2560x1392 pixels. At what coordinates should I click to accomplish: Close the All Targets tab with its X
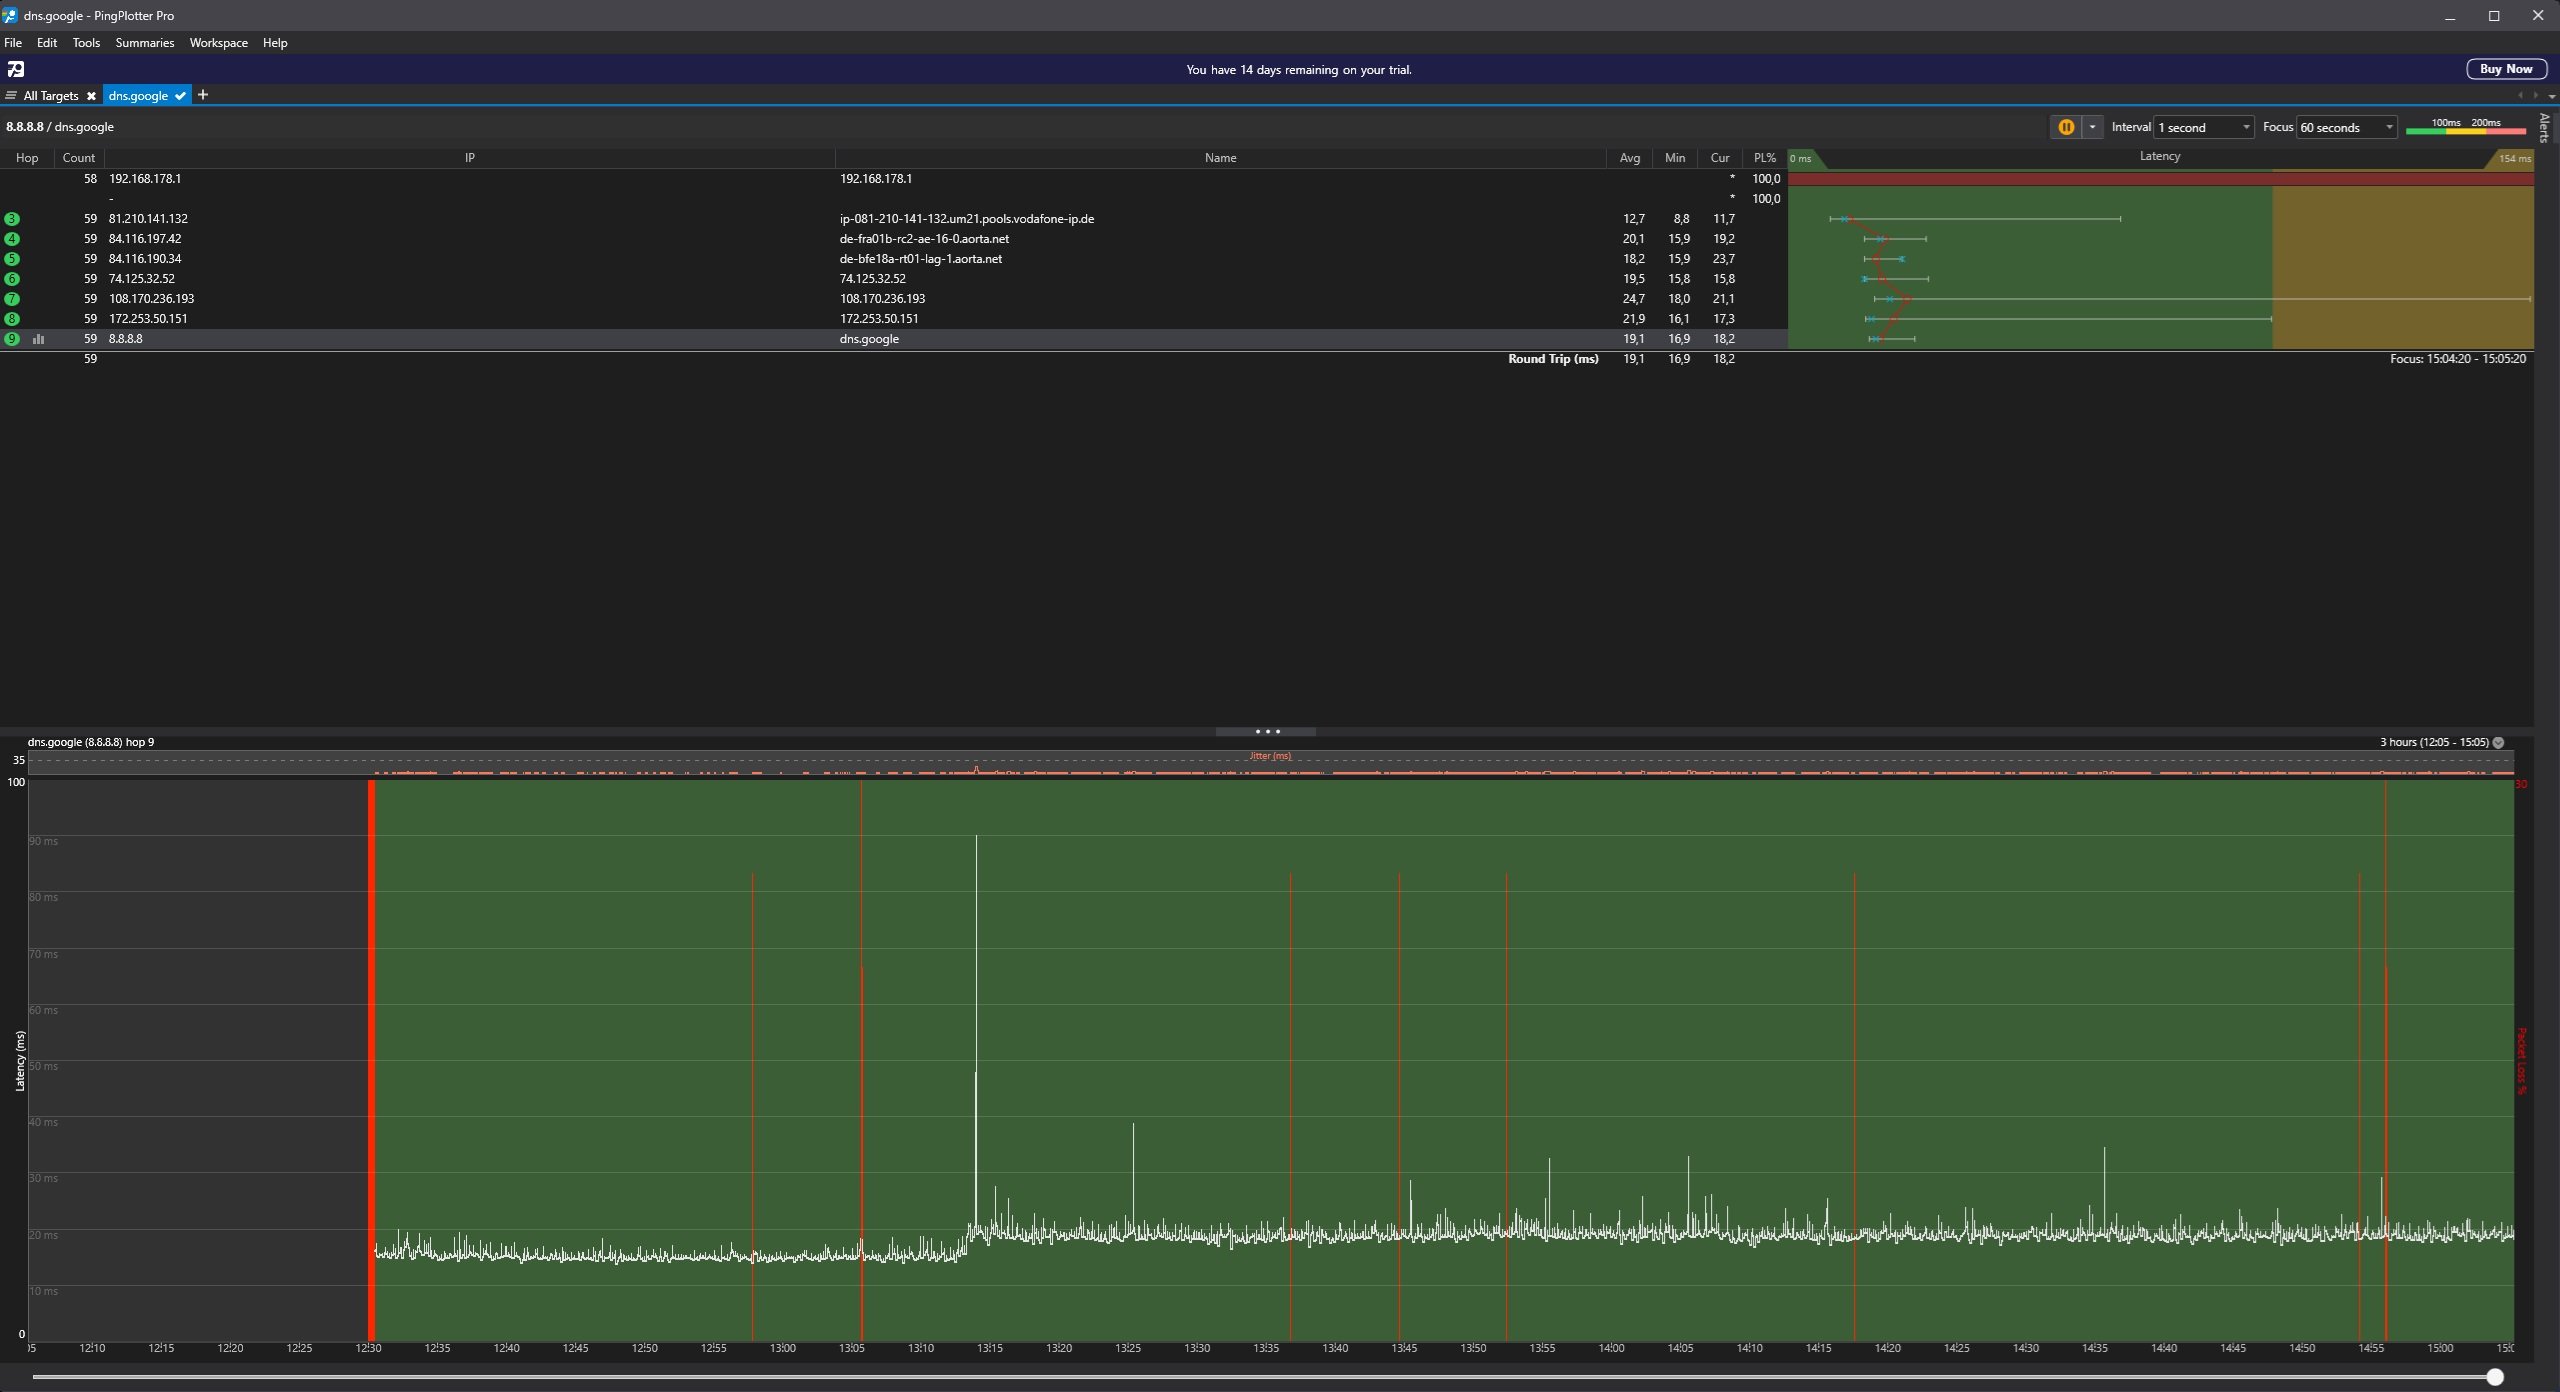click(91, 96)
